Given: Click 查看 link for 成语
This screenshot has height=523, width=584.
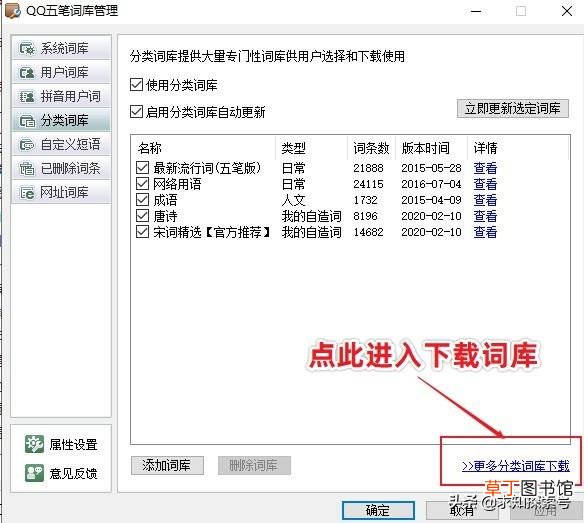Looking at the screenshot, I should pos(485,200).
